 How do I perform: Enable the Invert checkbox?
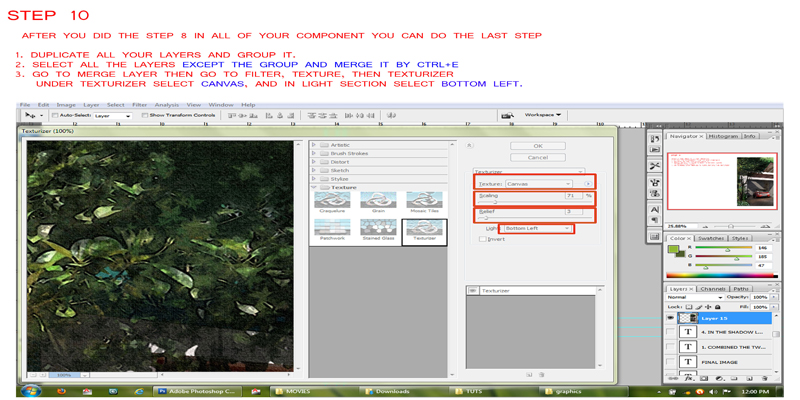pos(482,239)
